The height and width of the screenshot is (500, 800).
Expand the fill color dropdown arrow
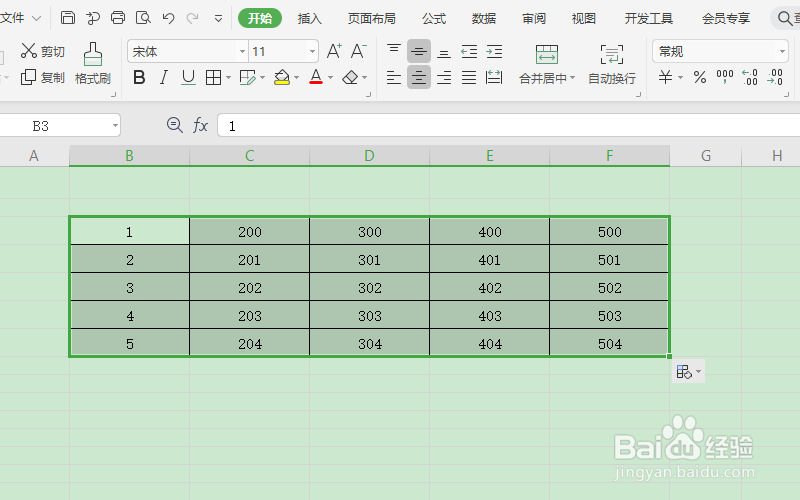296,78
